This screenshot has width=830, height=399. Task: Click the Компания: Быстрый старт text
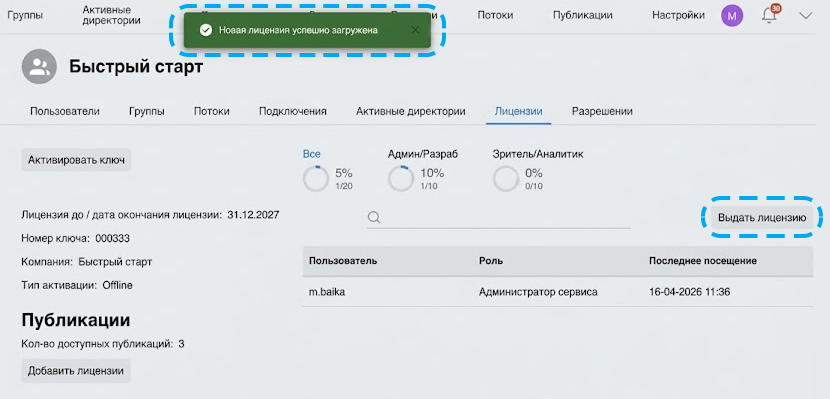coord(87,261)
